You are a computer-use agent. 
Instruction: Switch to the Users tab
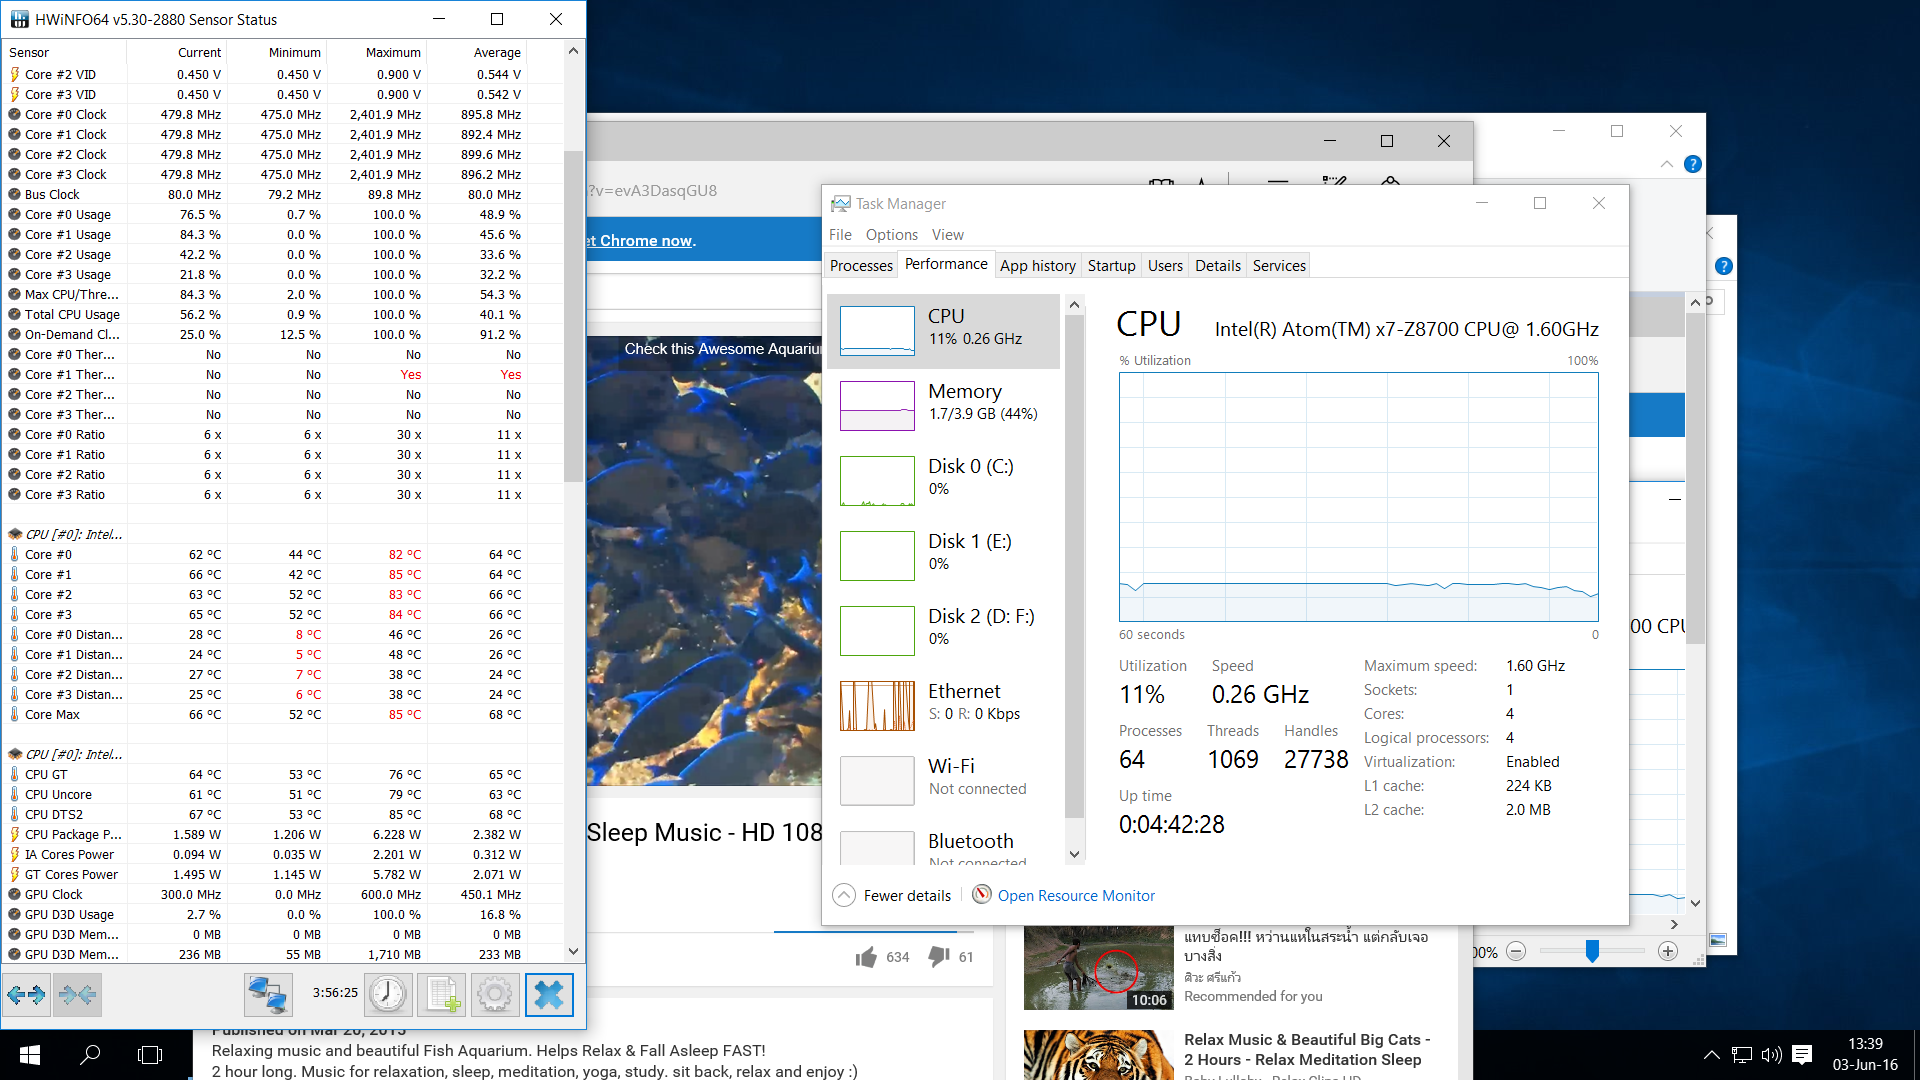(x=1165, y=266)
